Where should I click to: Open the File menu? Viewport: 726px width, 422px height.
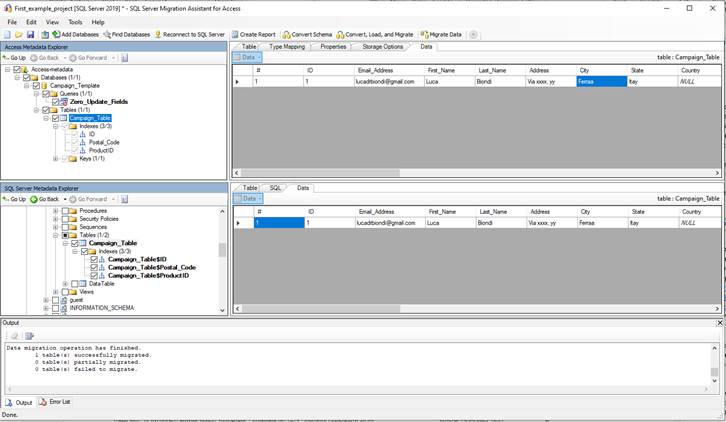tap(12, 22)
